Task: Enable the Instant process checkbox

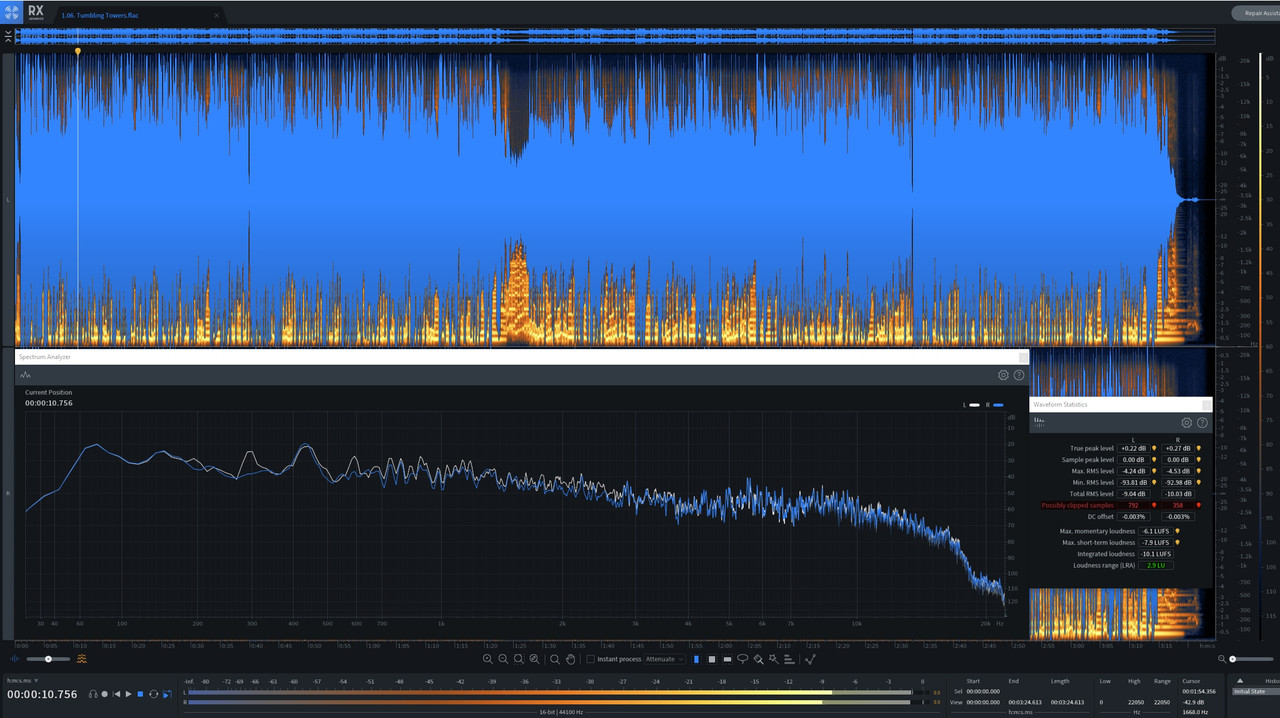Action: (590, 659)
